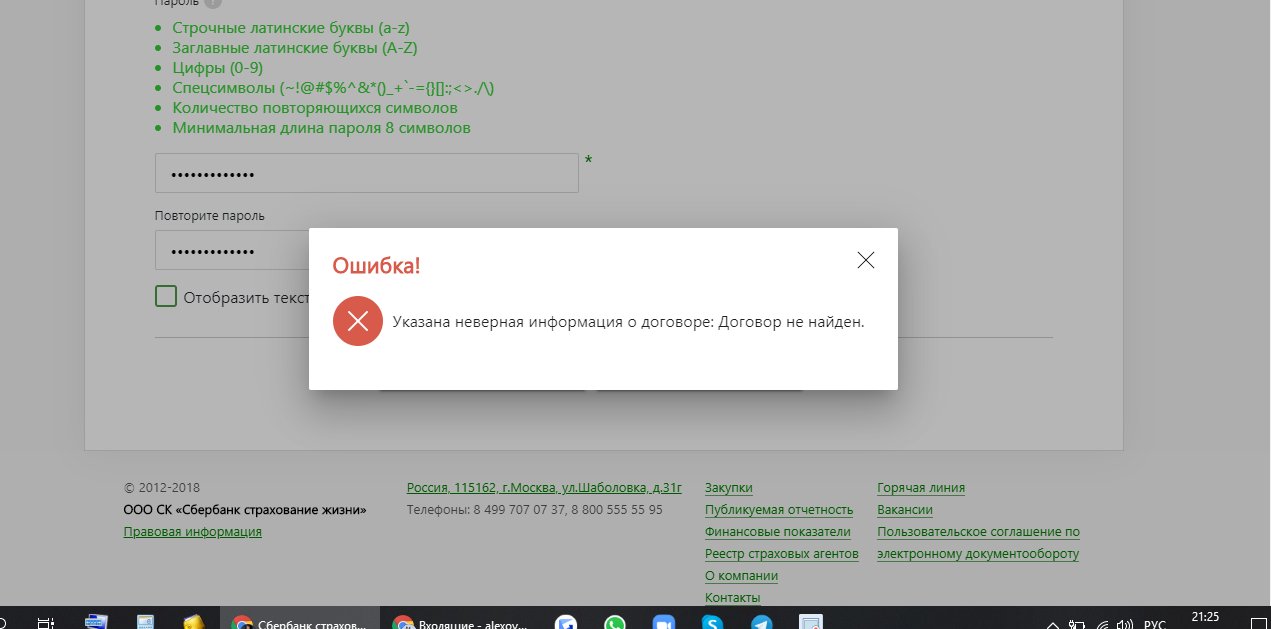Open the Публикуемая отчетность link
The height and width of the screenshot is (629, 1271).
pos(779,510)
